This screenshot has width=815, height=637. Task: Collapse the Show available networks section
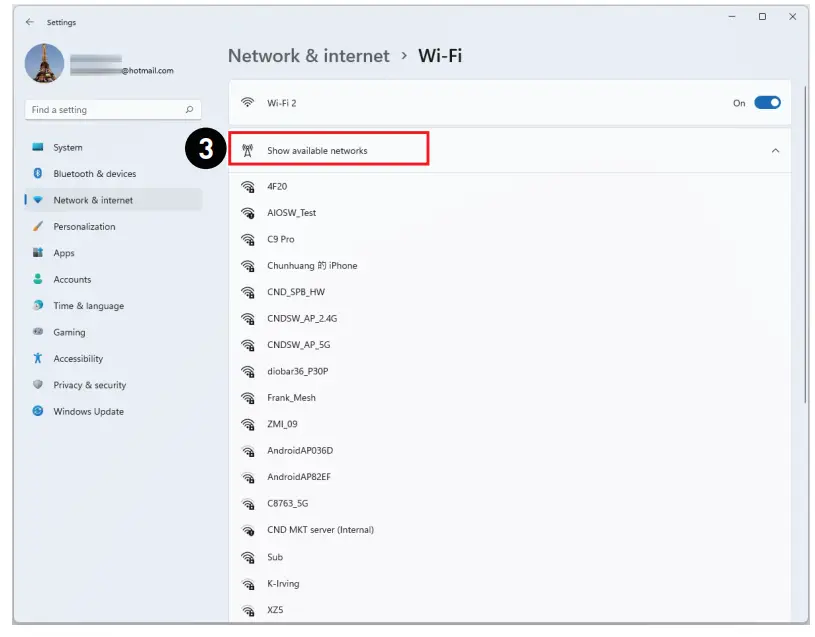[x=775, y=151]
